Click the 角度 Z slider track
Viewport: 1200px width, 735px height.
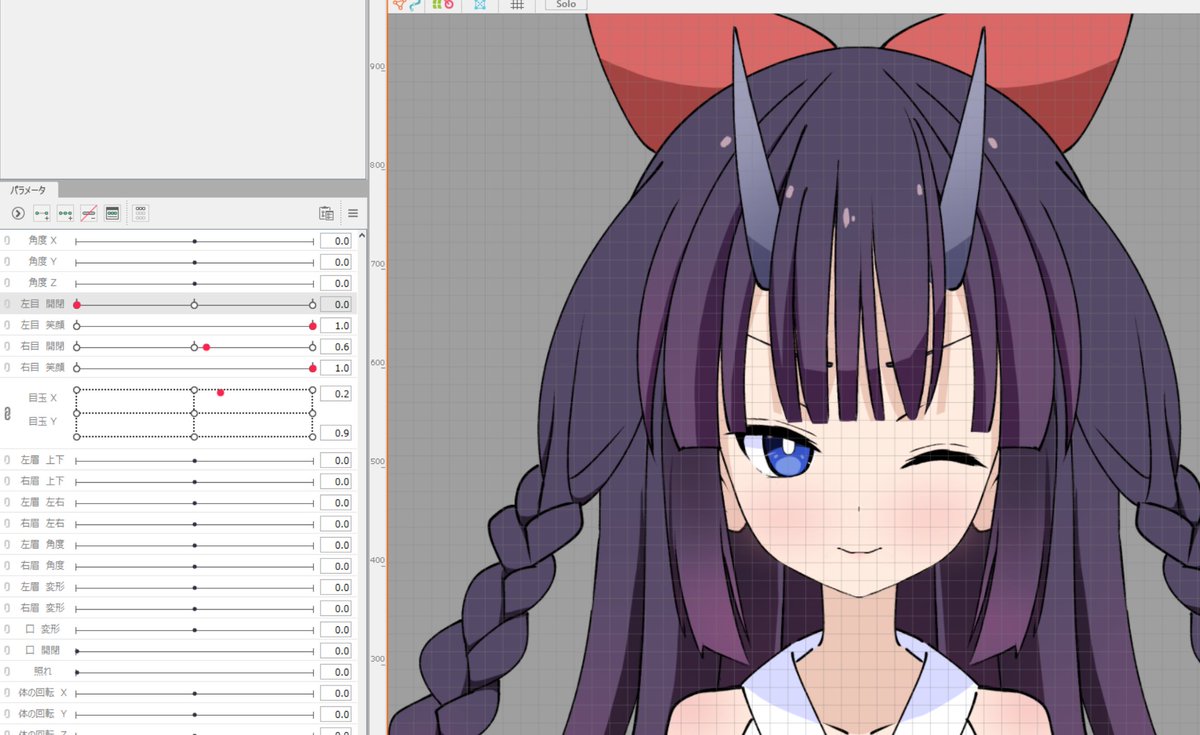pos(194,283)
